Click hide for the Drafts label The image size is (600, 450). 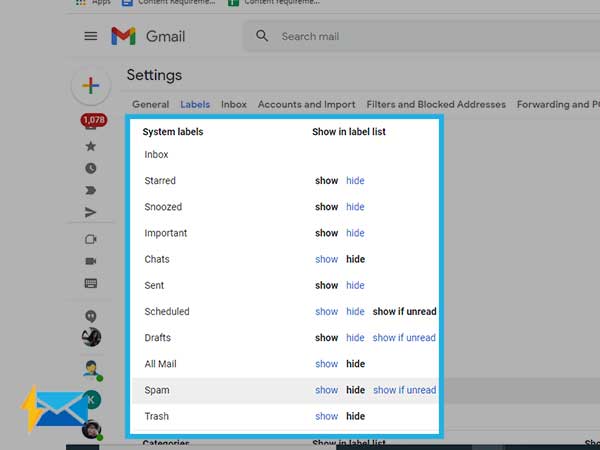[x=355, y=338]
